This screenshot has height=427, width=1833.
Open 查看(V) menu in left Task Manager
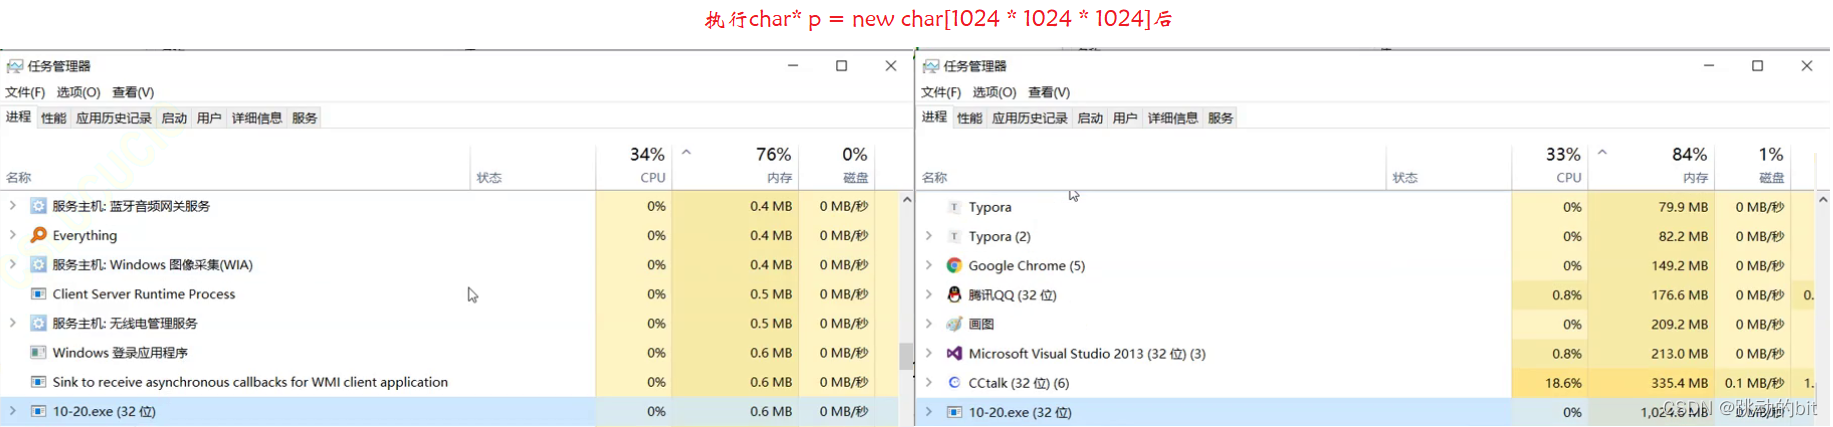133,92
